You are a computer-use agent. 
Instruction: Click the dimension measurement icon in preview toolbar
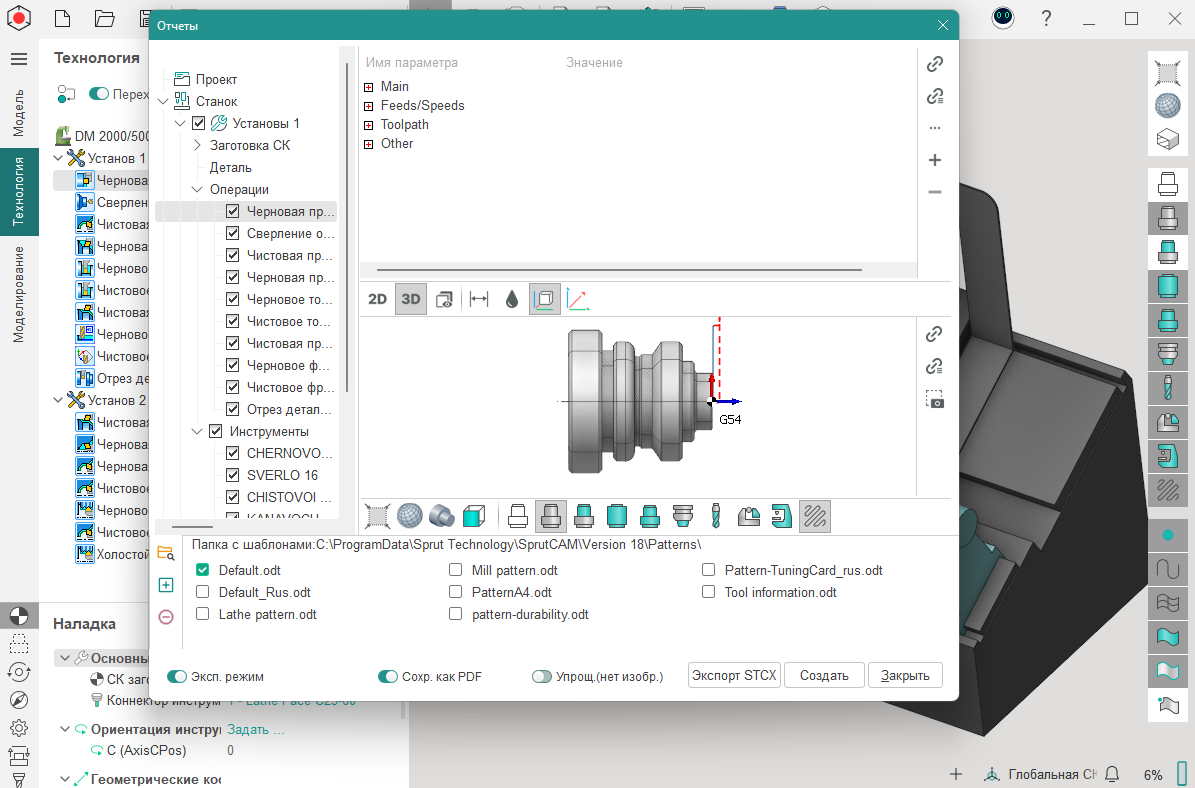pyautogui.click(x=479, y=299)
